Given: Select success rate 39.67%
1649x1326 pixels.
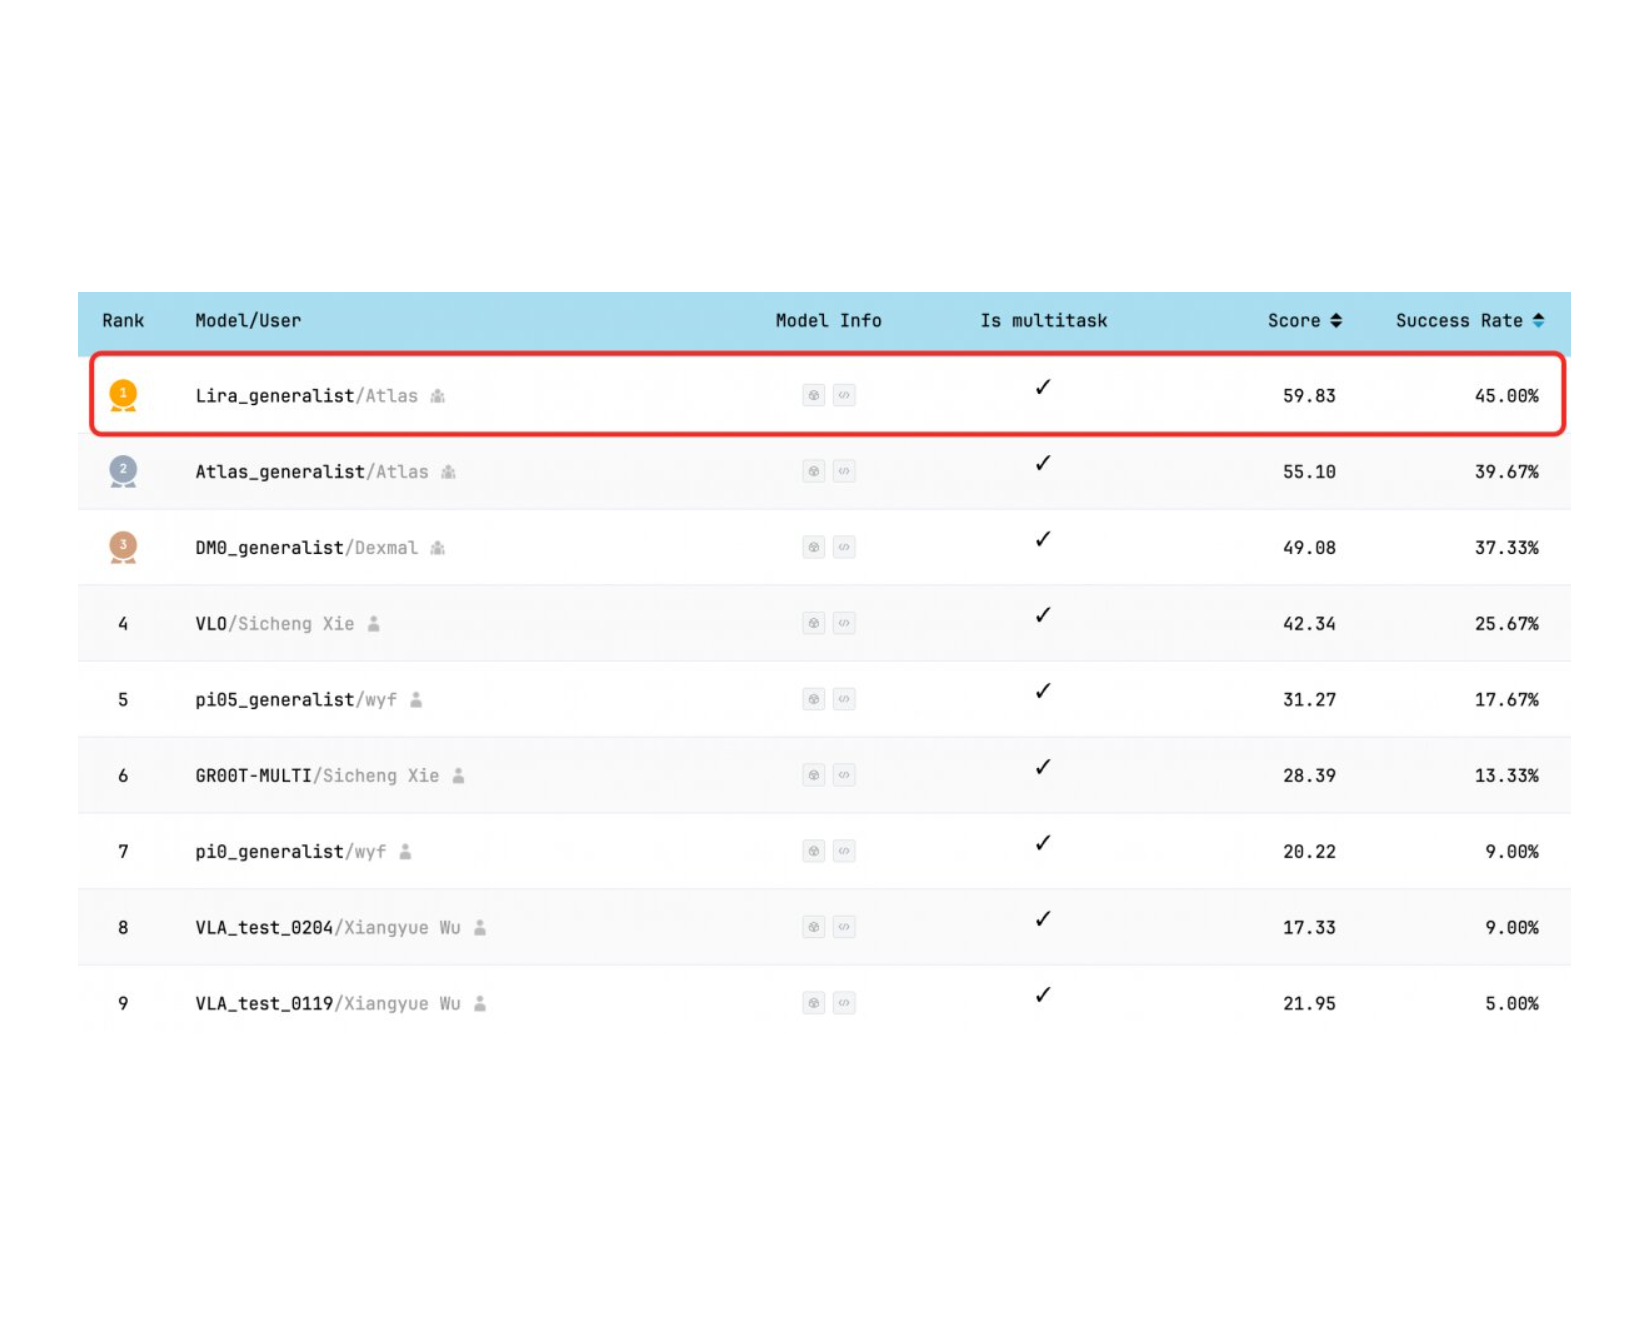Looking at the screenshot, I should pos(1507,472).
